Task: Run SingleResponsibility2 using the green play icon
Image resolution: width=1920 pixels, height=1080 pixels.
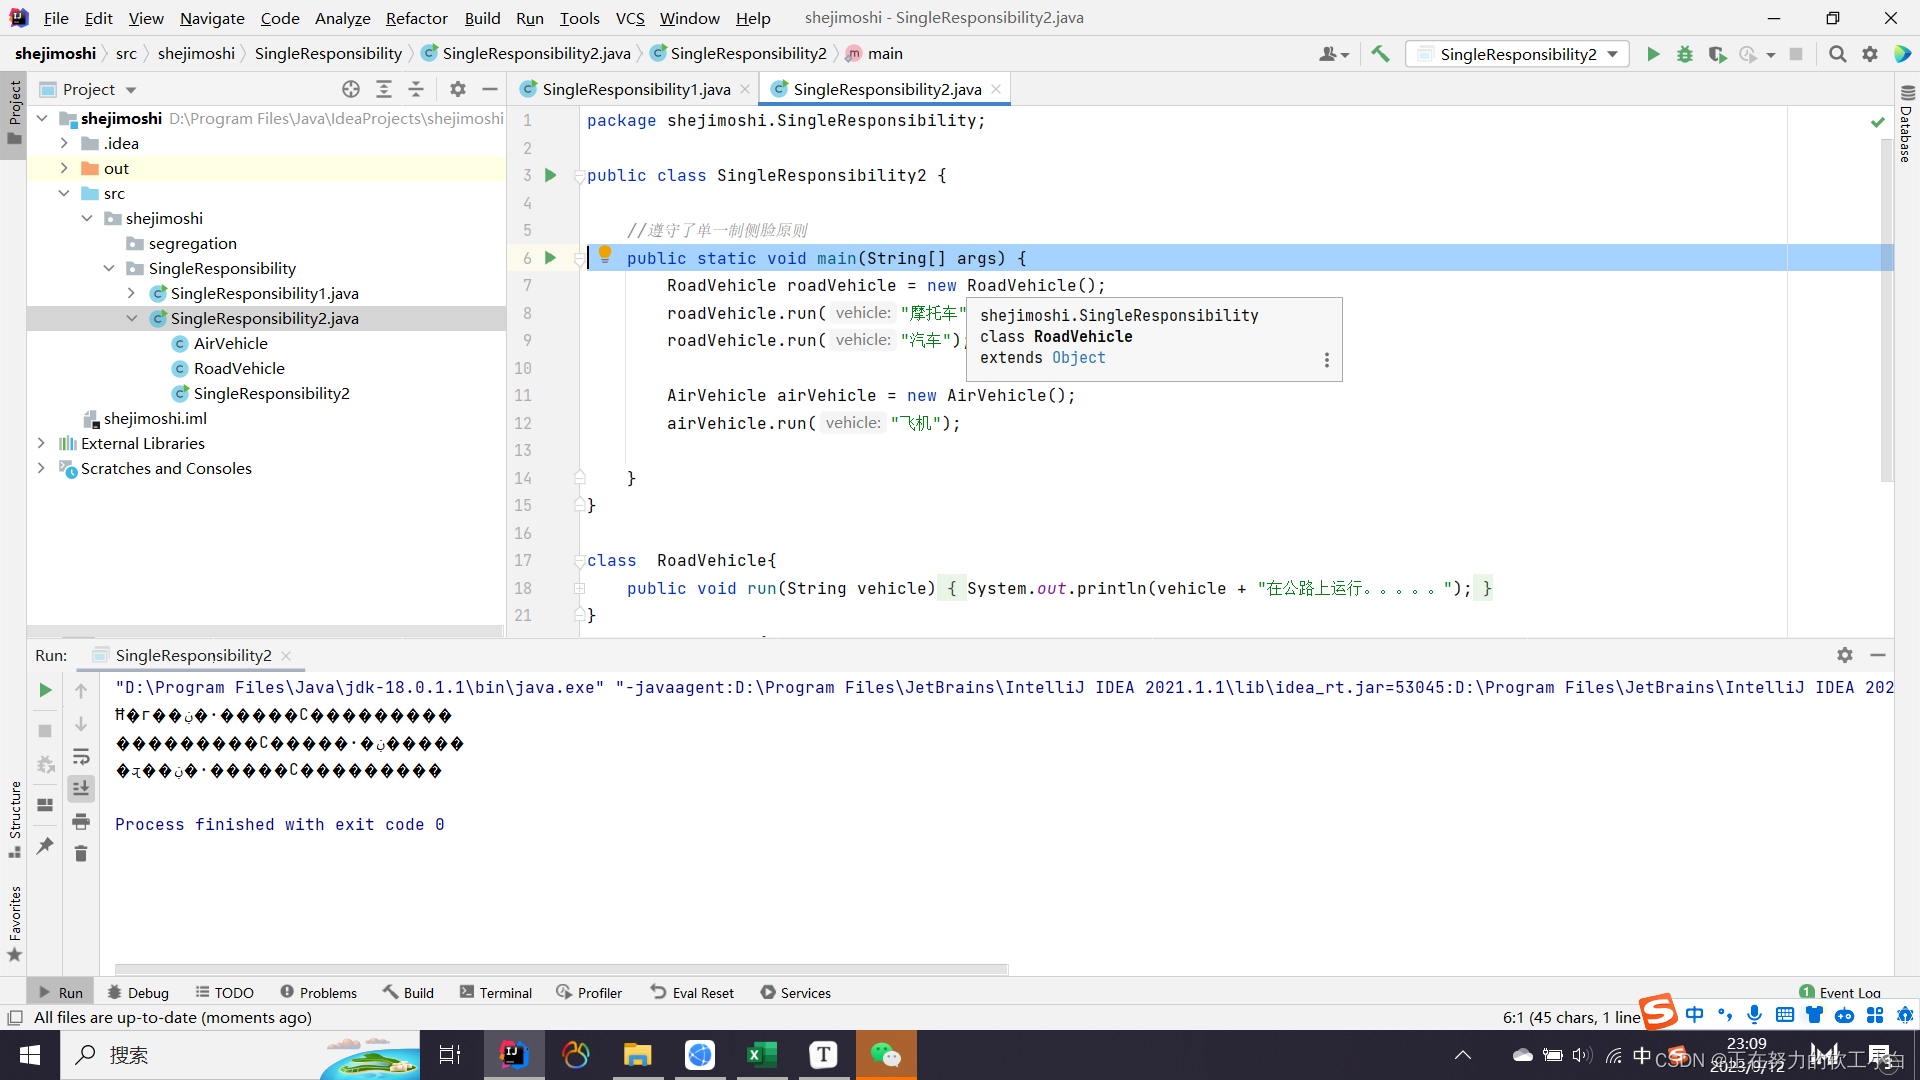Action: [1653, 54]
